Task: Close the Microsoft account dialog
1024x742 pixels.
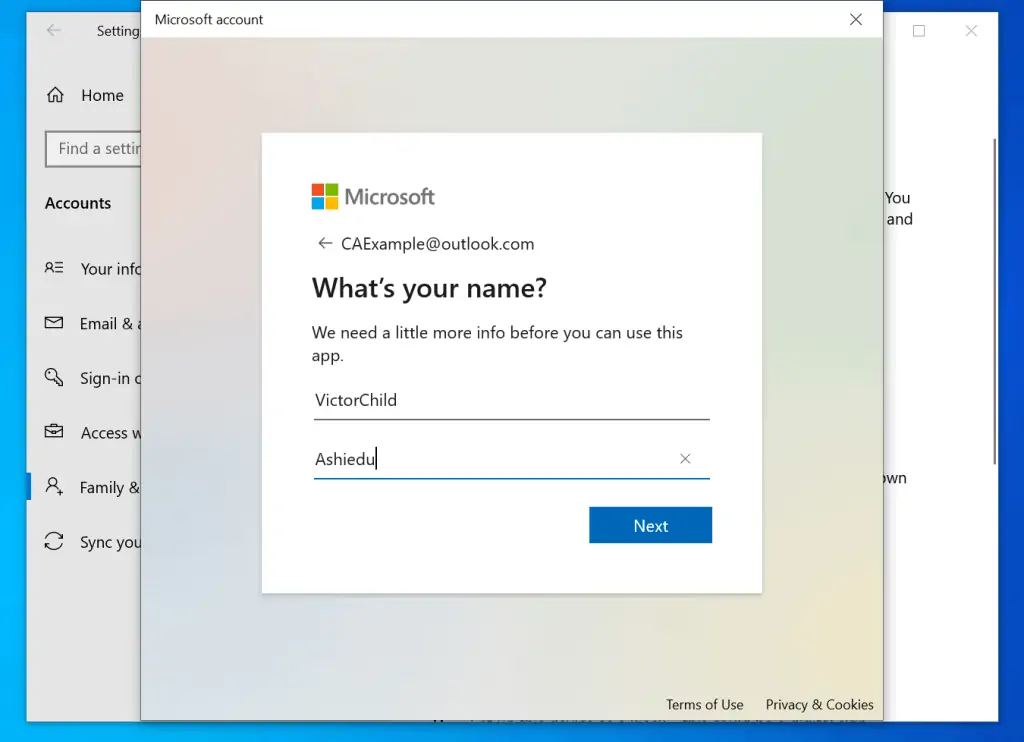Action: 856,19
